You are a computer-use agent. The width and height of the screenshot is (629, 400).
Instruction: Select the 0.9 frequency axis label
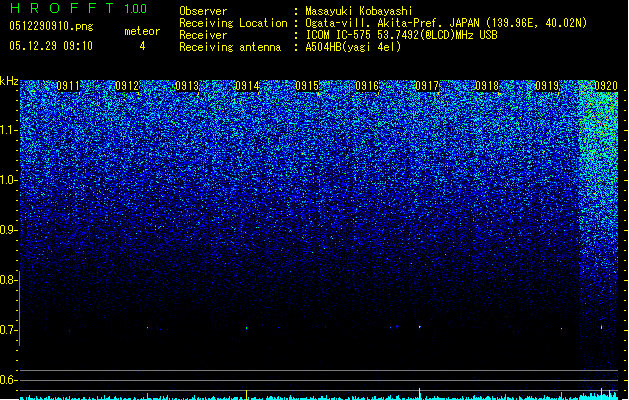tap(9, 230)
